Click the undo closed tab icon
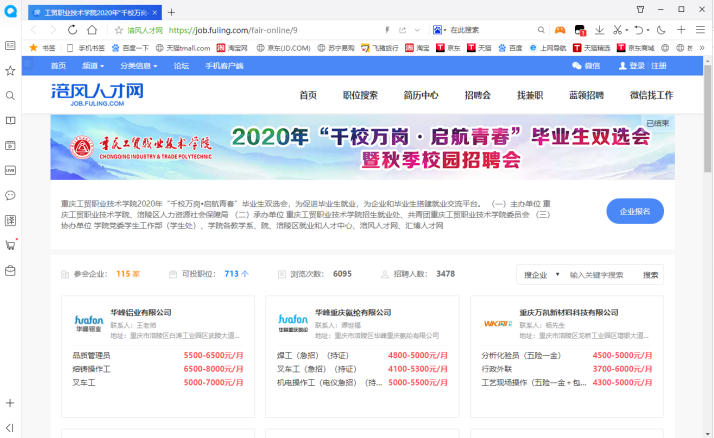This screenshot has height=438, width=714. tap(639, 30)
